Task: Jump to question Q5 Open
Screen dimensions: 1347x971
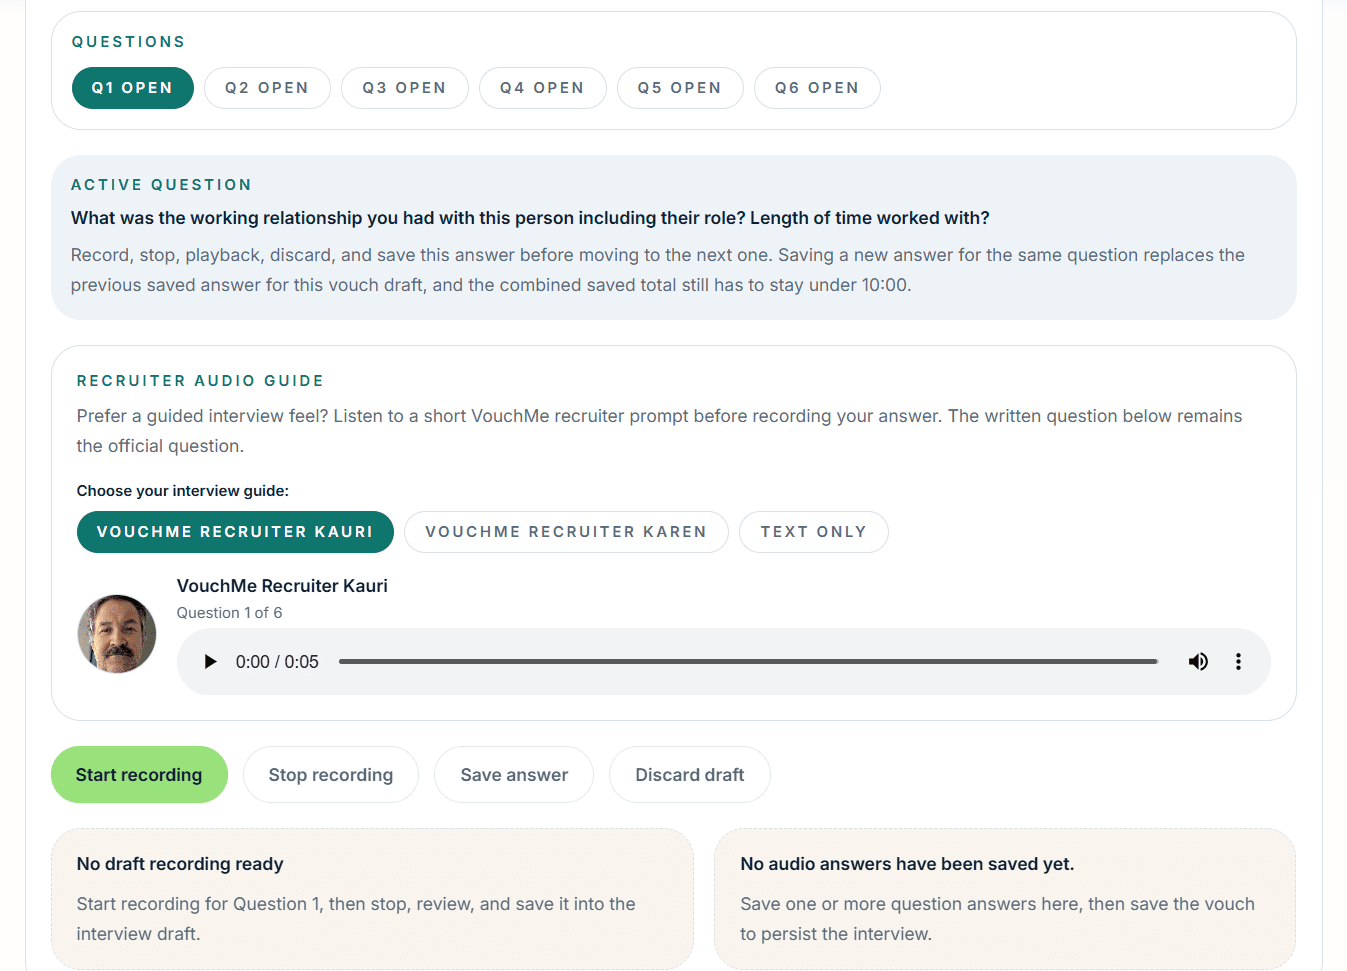Action: (680, 88)
